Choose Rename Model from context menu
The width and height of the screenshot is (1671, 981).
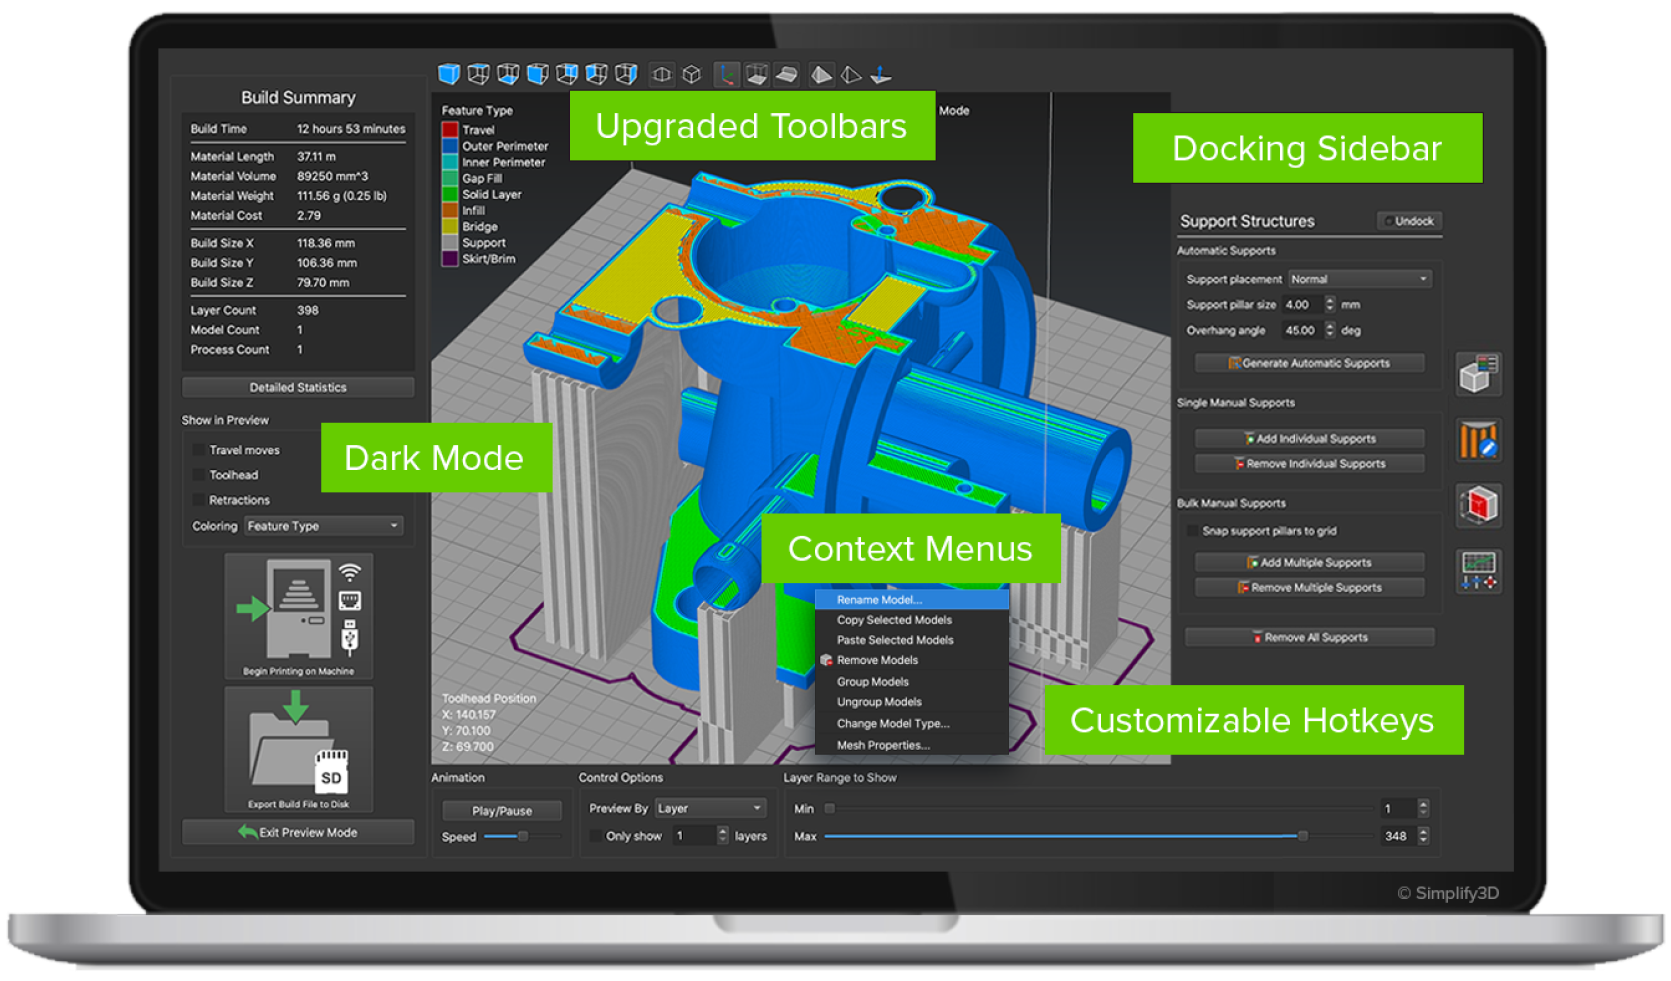click(879, 600)
